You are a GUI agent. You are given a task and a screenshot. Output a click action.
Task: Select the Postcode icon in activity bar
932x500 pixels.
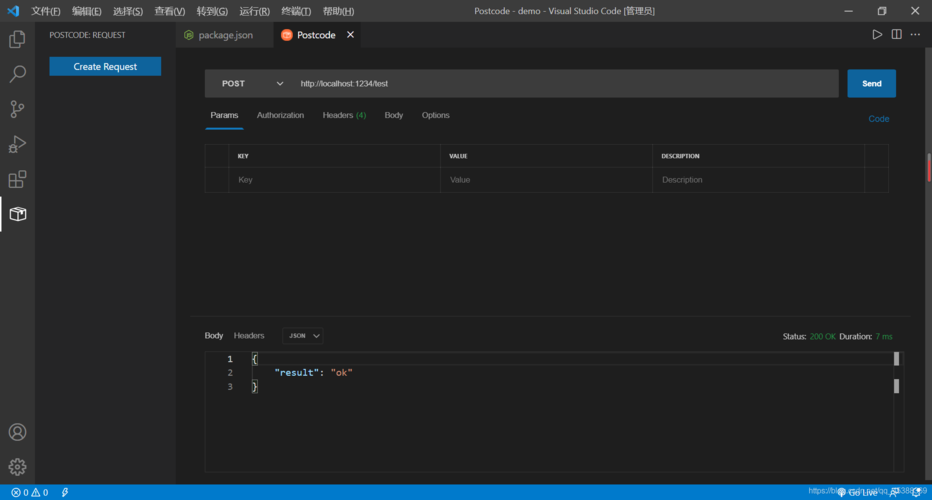point(17,214)
